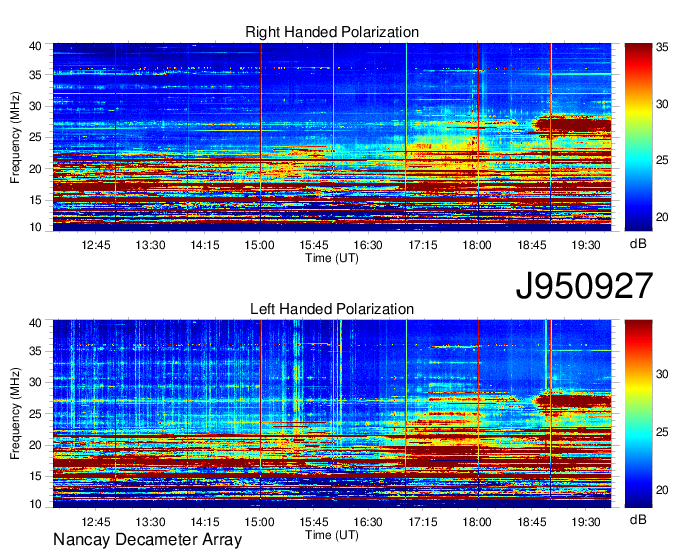Click 18:45 on the right-handed time axis

click(x=531, y=245)
